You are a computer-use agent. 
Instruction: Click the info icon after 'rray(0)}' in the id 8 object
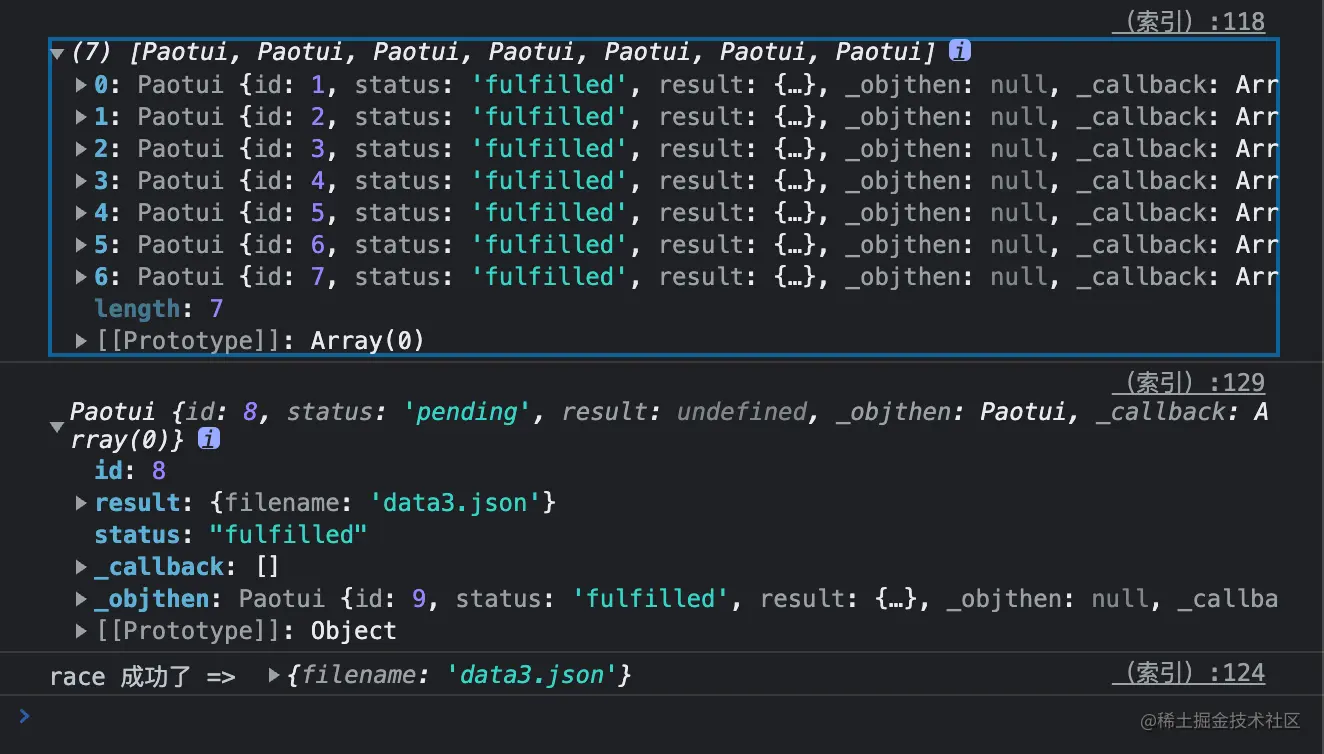[x=209, y=439]
